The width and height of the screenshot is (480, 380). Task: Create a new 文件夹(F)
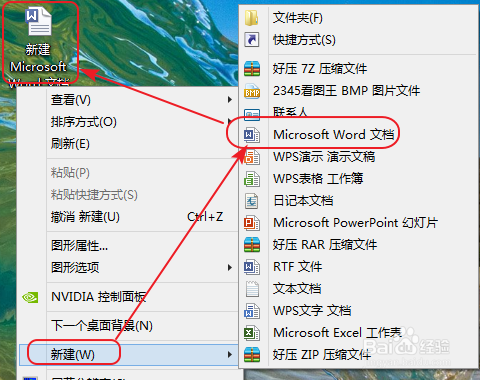click(359, 18)
